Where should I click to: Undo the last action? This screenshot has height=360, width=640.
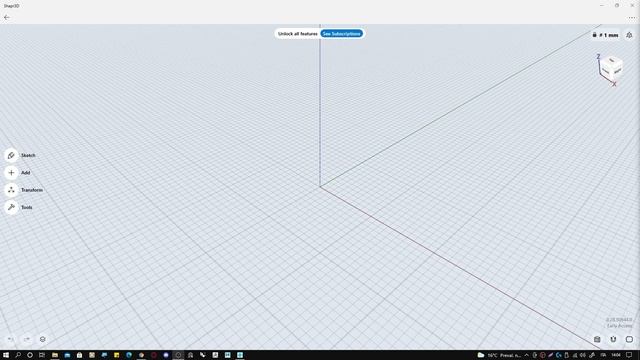coord(11,339)
